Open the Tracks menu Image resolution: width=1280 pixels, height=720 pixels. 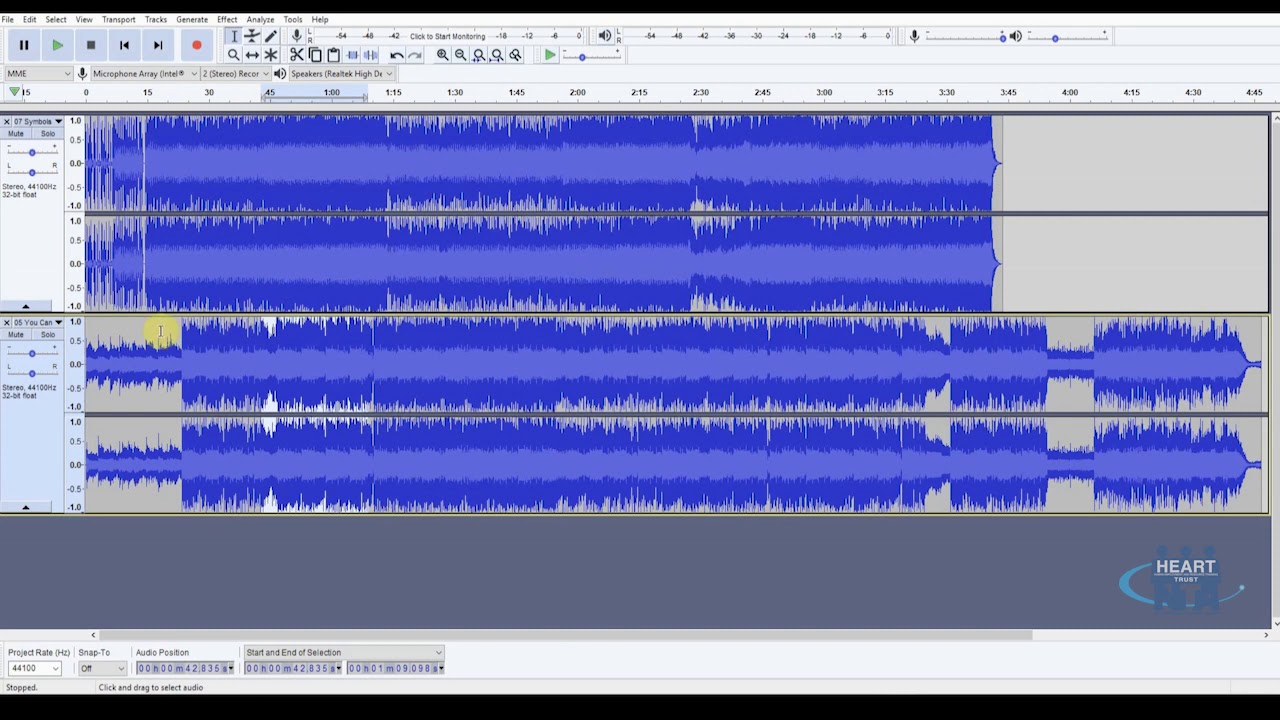coord(156,19)
